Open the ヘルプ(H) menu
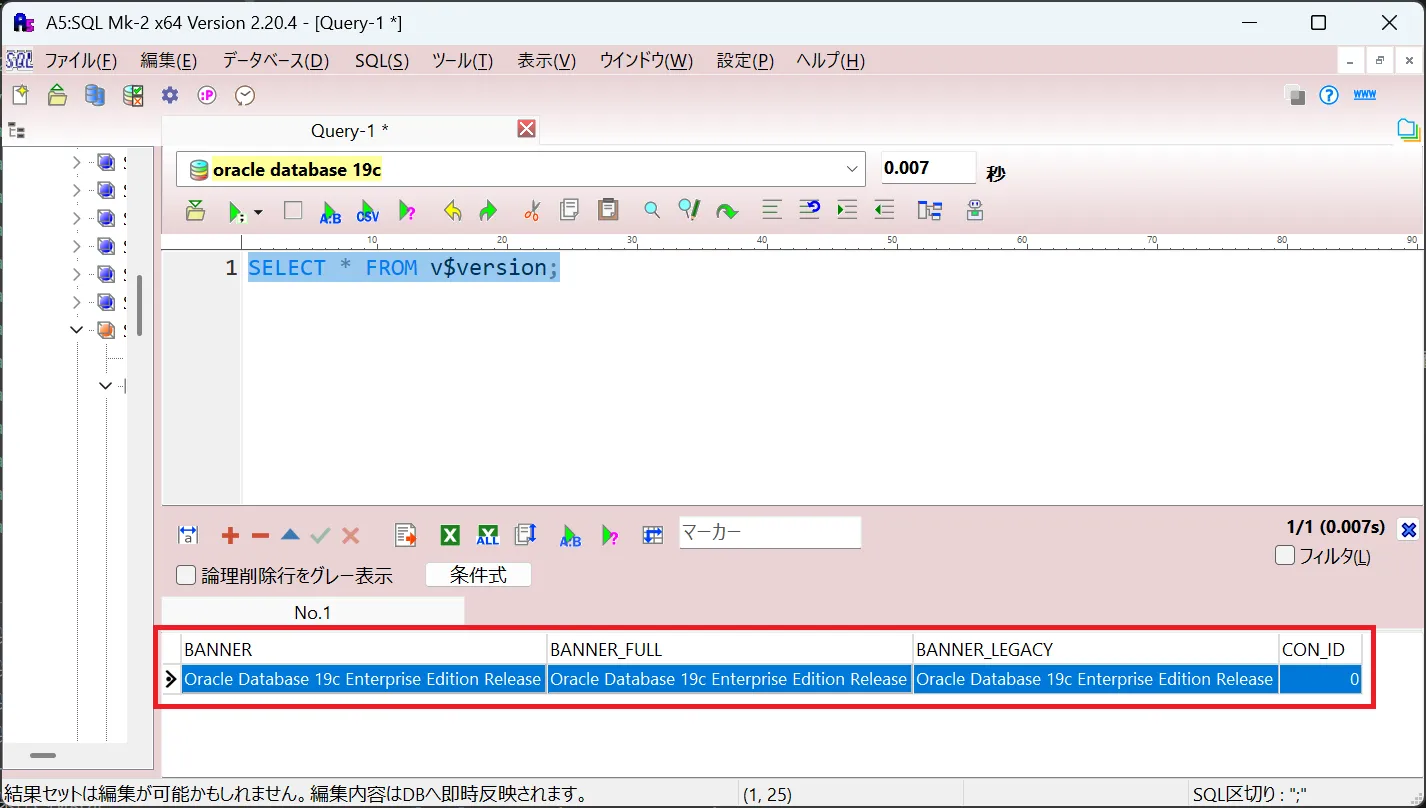 pos(830,60)
